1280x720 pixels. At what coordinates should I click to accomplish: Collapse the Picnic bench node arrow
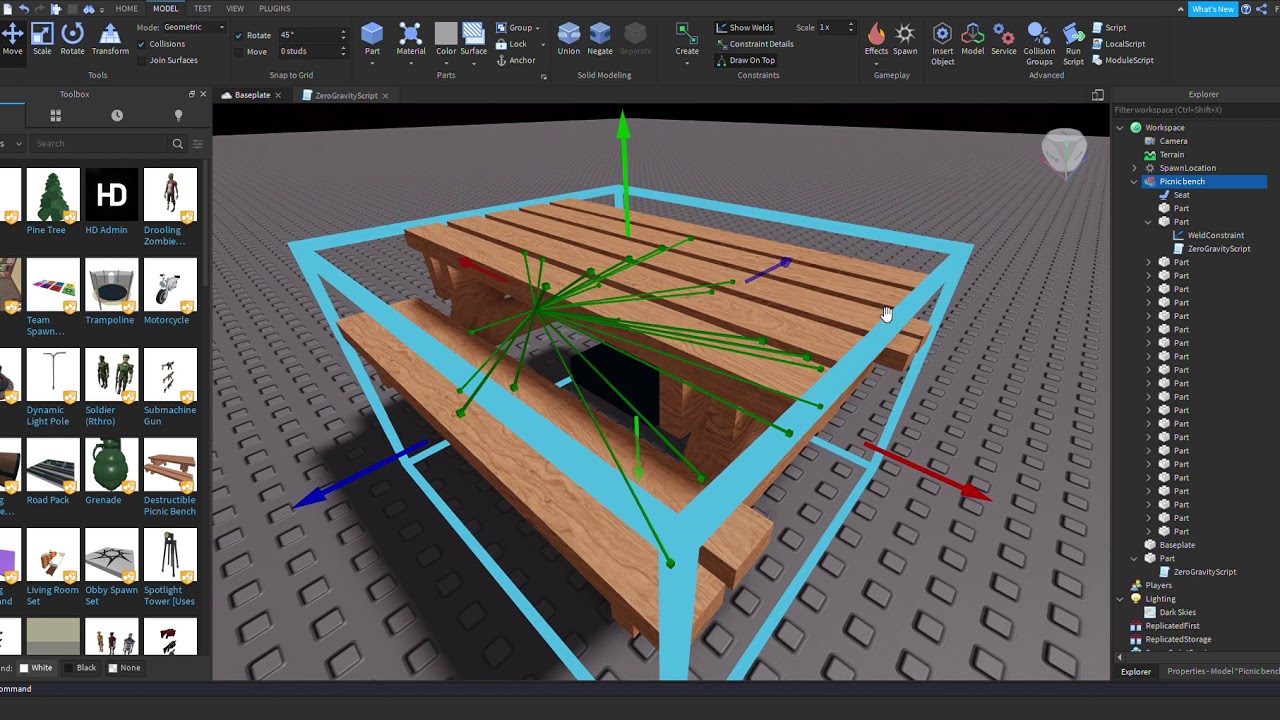tap(1134, 182)
